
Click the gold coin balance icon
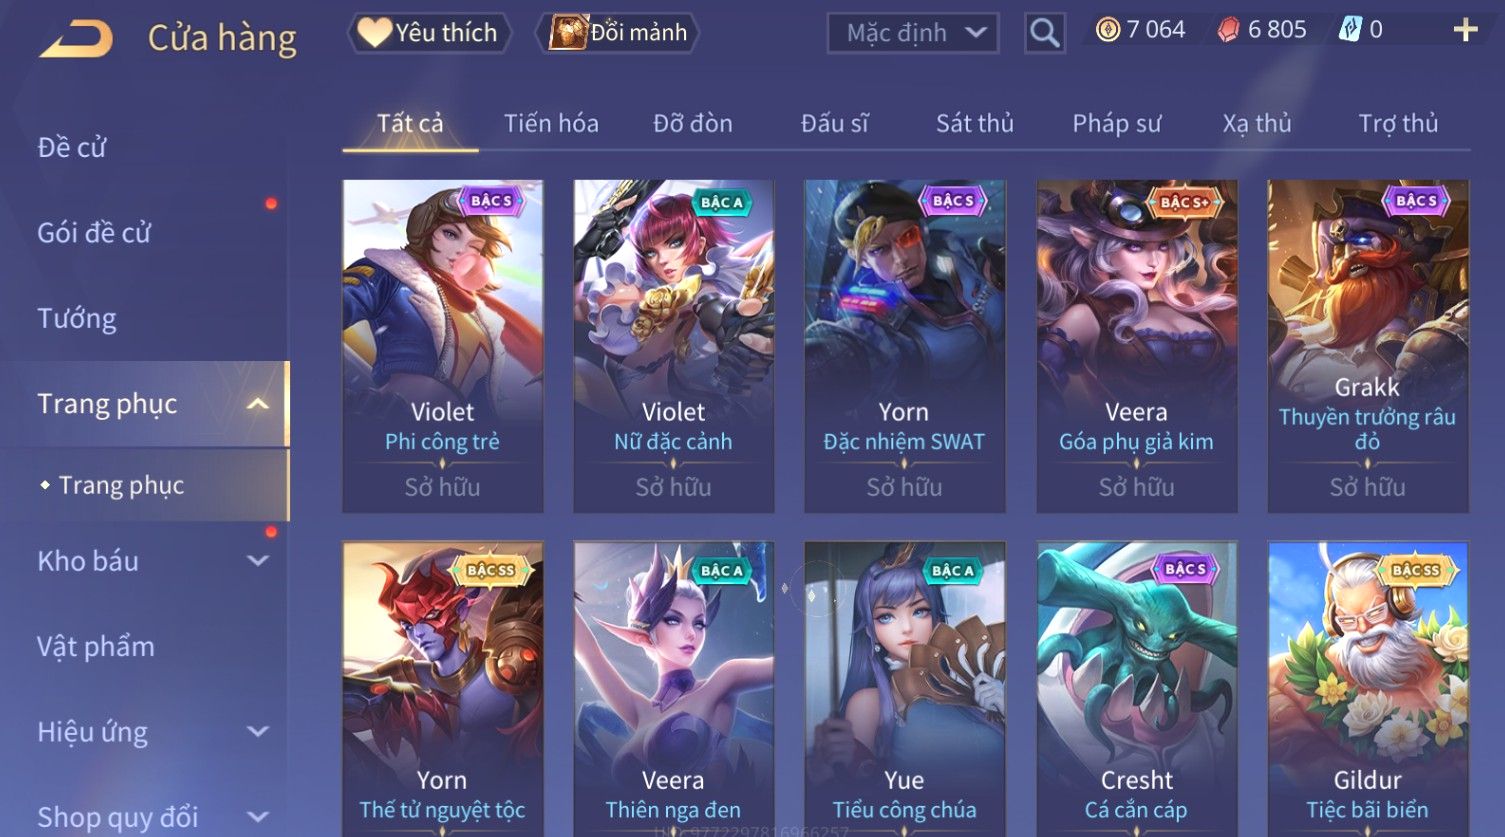(1107, 30)
